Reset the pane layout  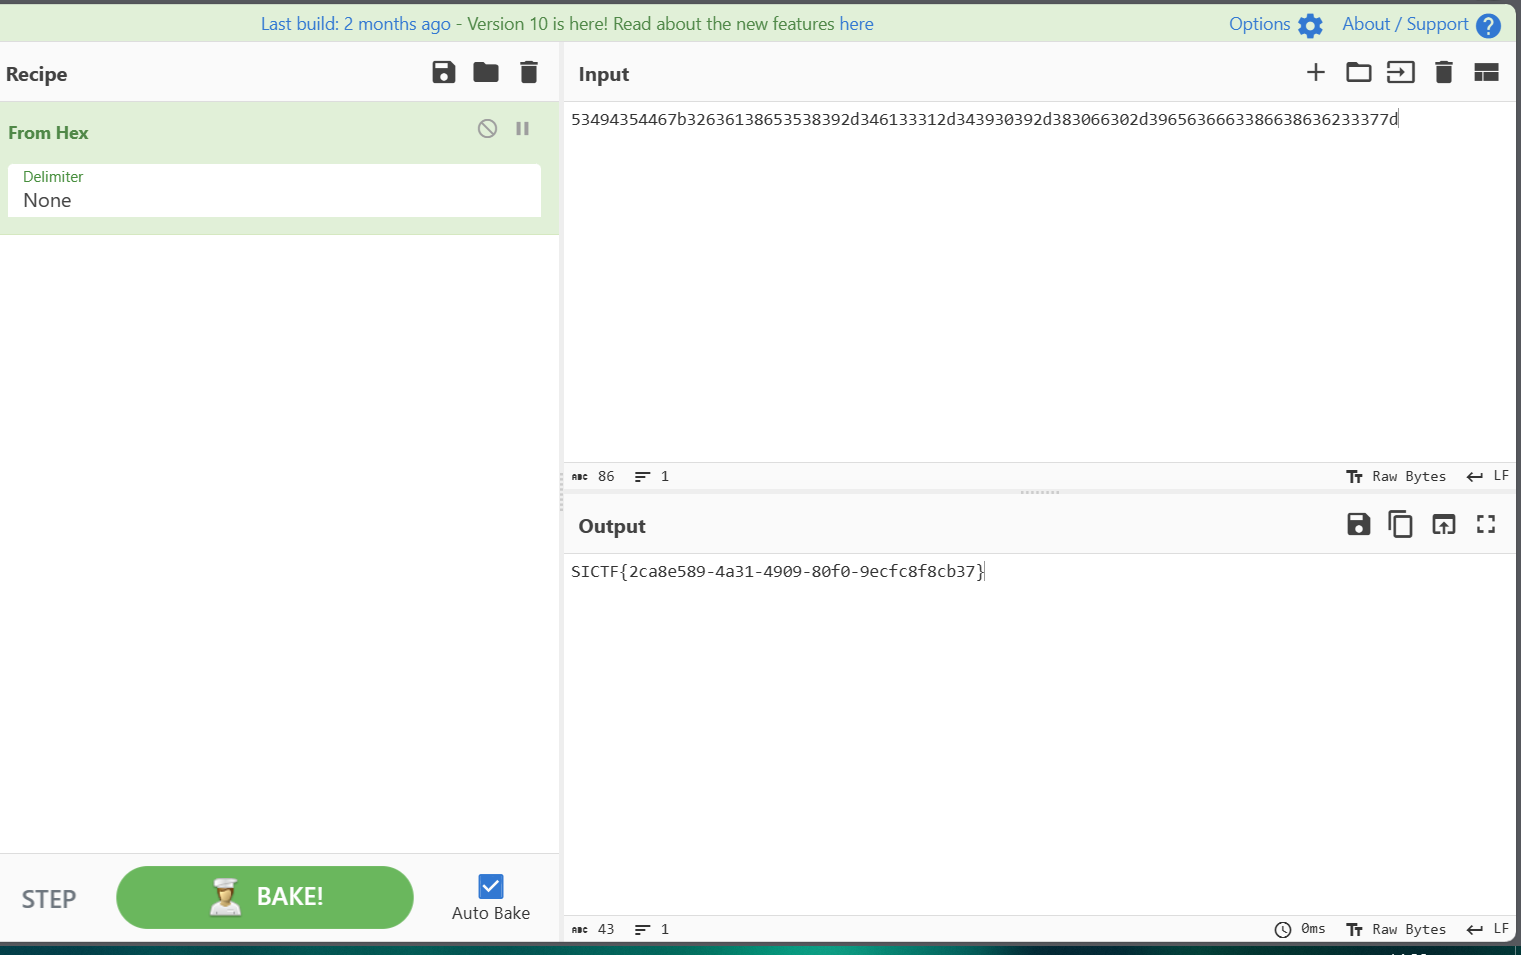pyautogui.click(x=1486, y=72)
